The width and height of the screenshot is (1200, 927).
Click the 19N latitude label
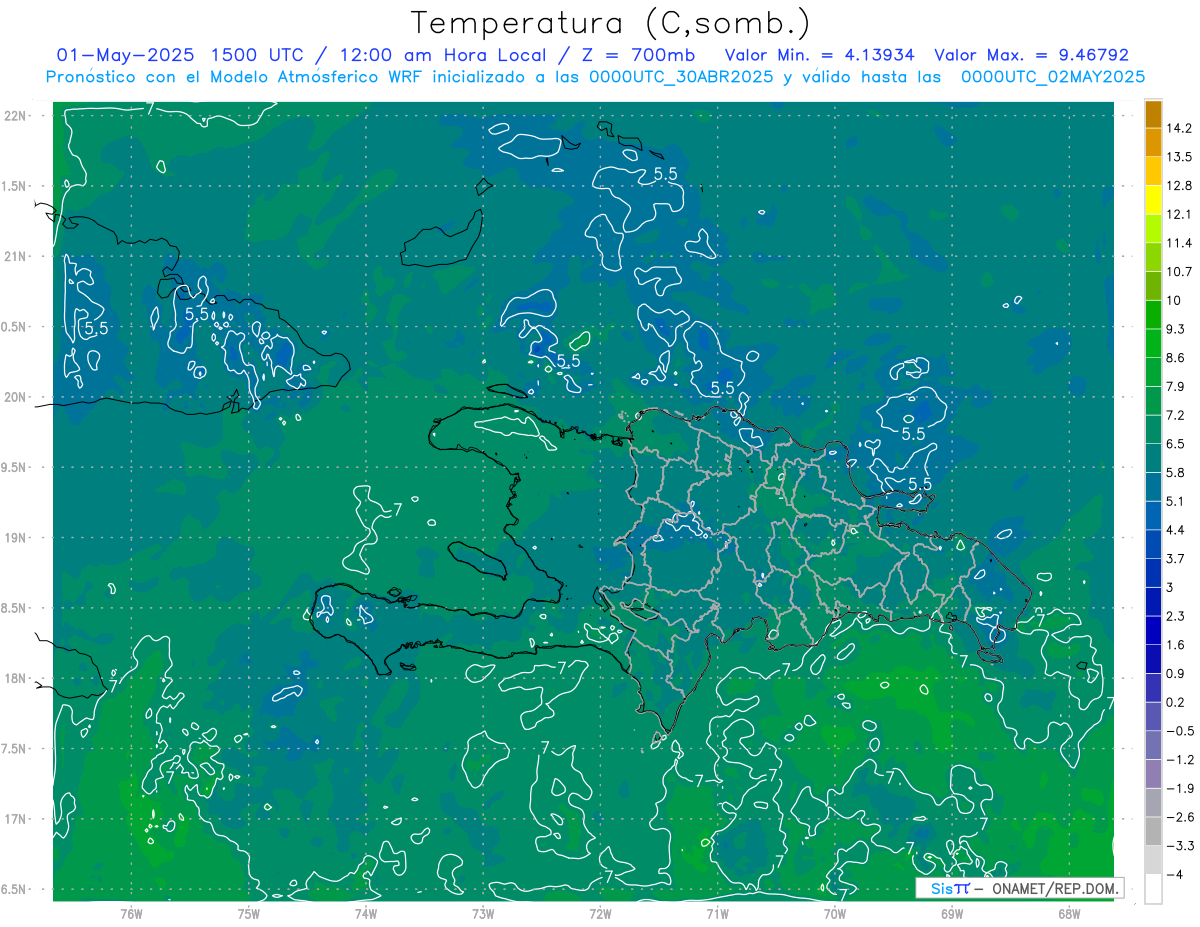click(x=15, y=537)
